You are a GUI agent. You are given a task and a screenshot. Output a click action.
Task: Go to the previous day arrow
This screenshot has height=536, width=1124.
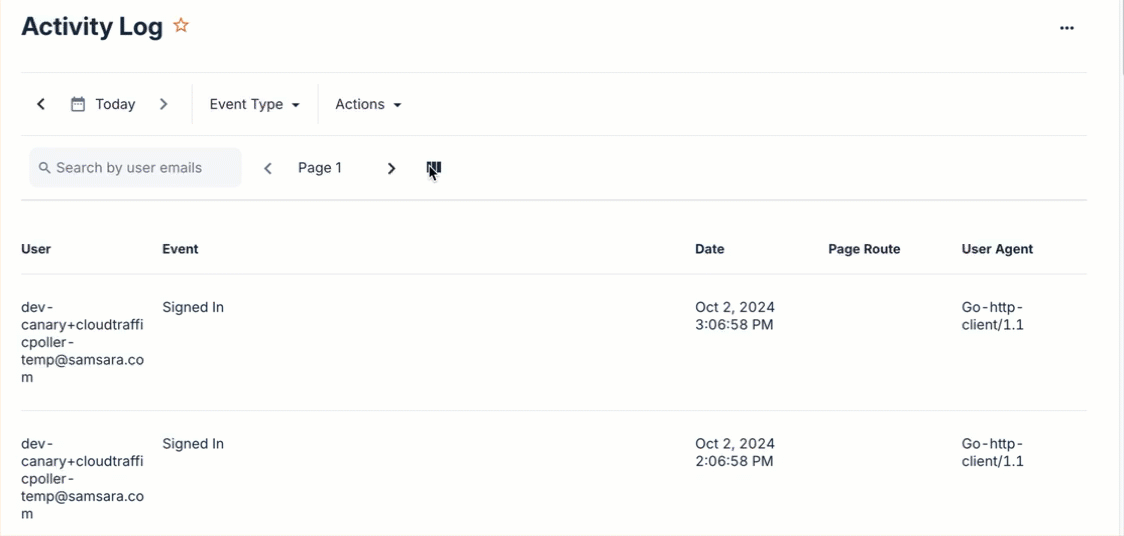(x=41, y=104)
